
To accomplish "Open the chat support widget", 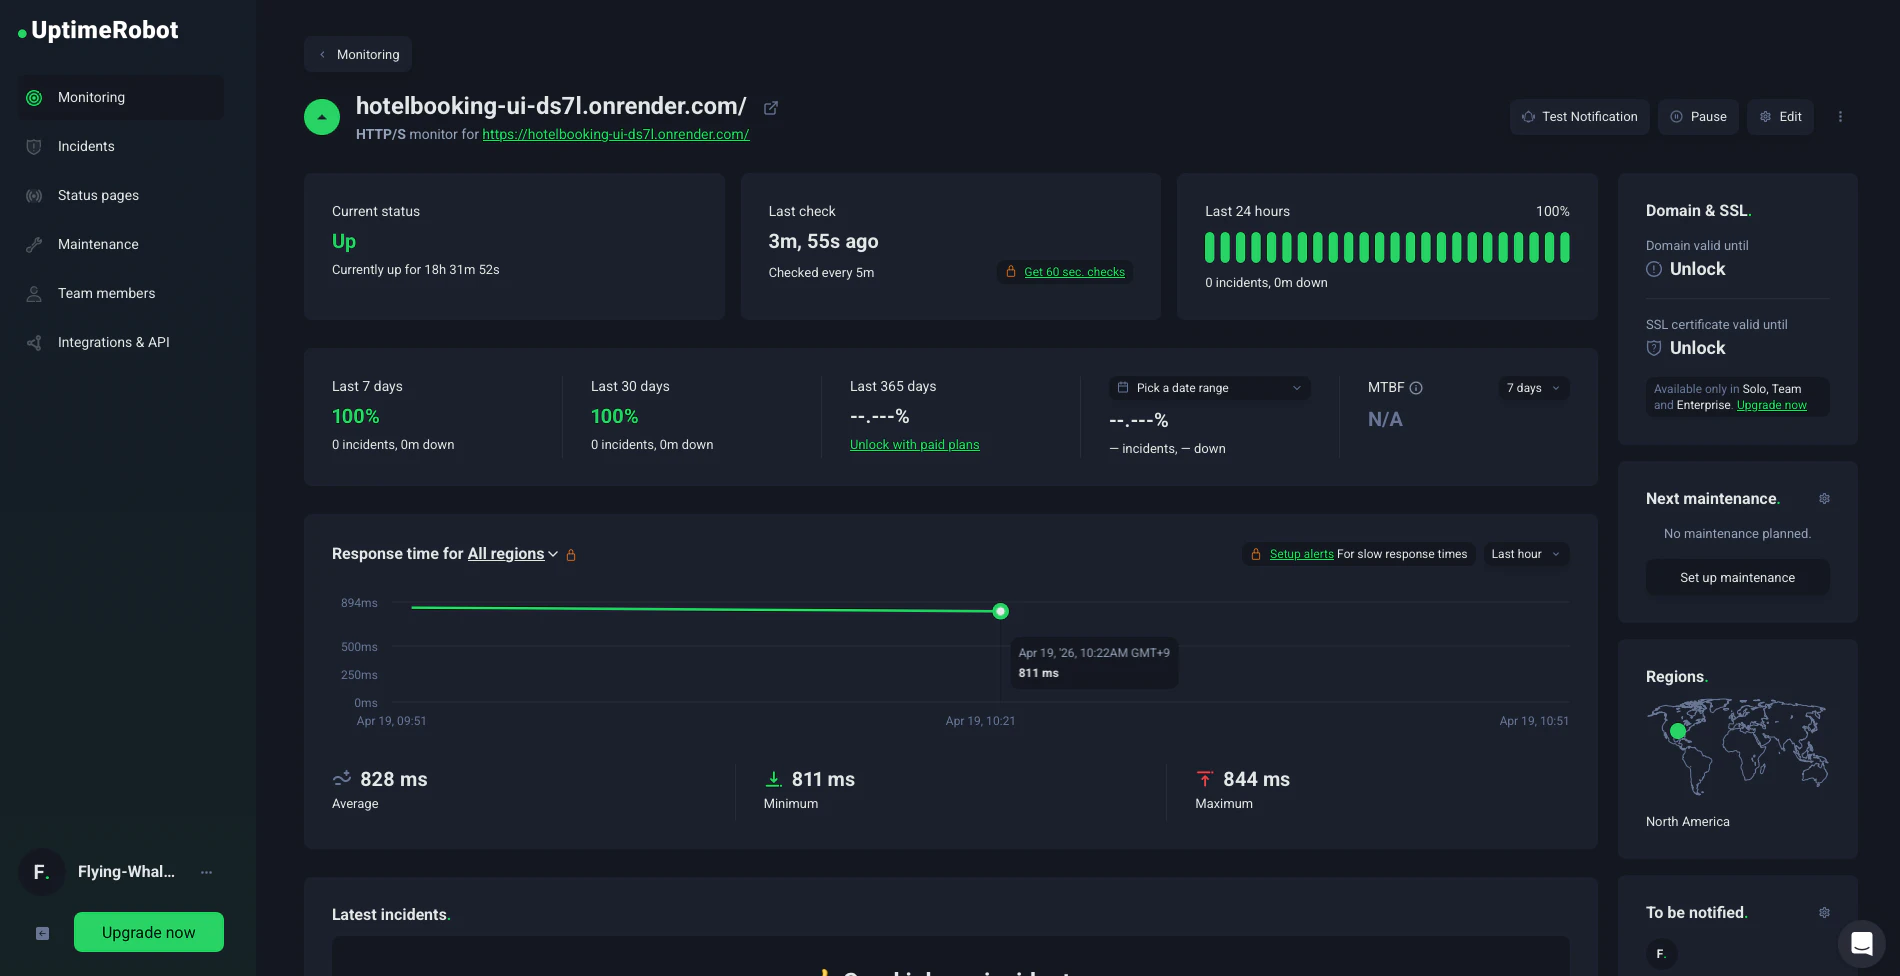I will click(x=1862, y=944).
